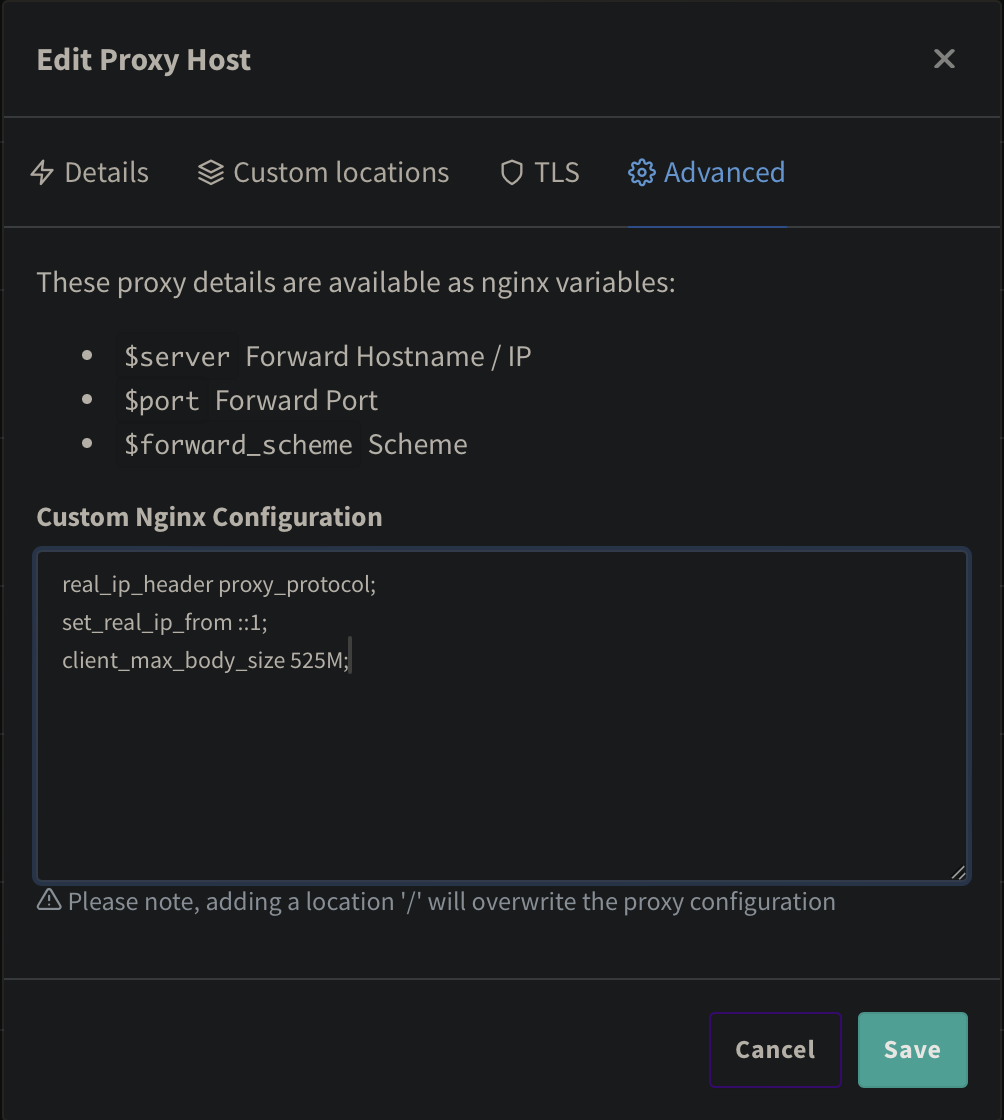Click the lightning bolt icon beside Details
1004x1120 pixels.
coord(42,173)
